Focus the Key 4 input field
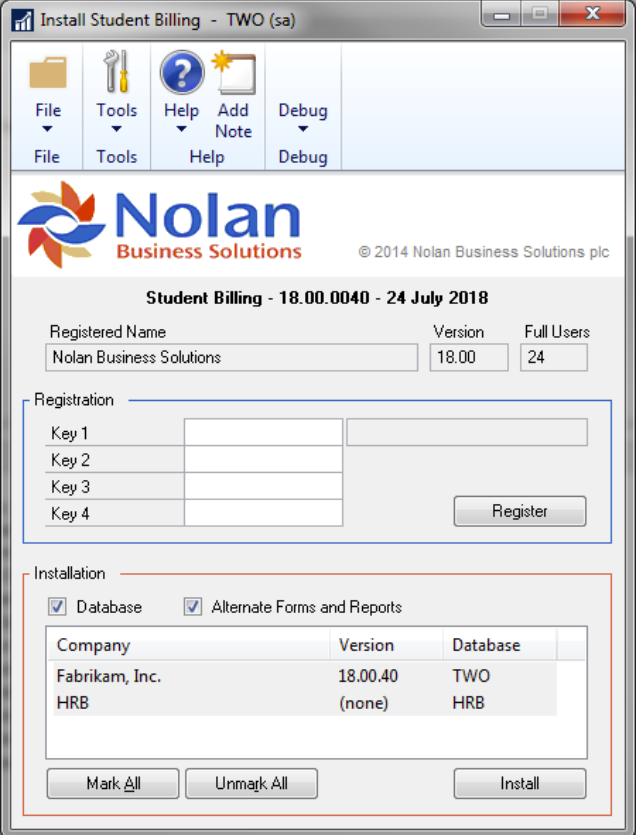Viewport: 640px width, 835px height. [263, 514]
